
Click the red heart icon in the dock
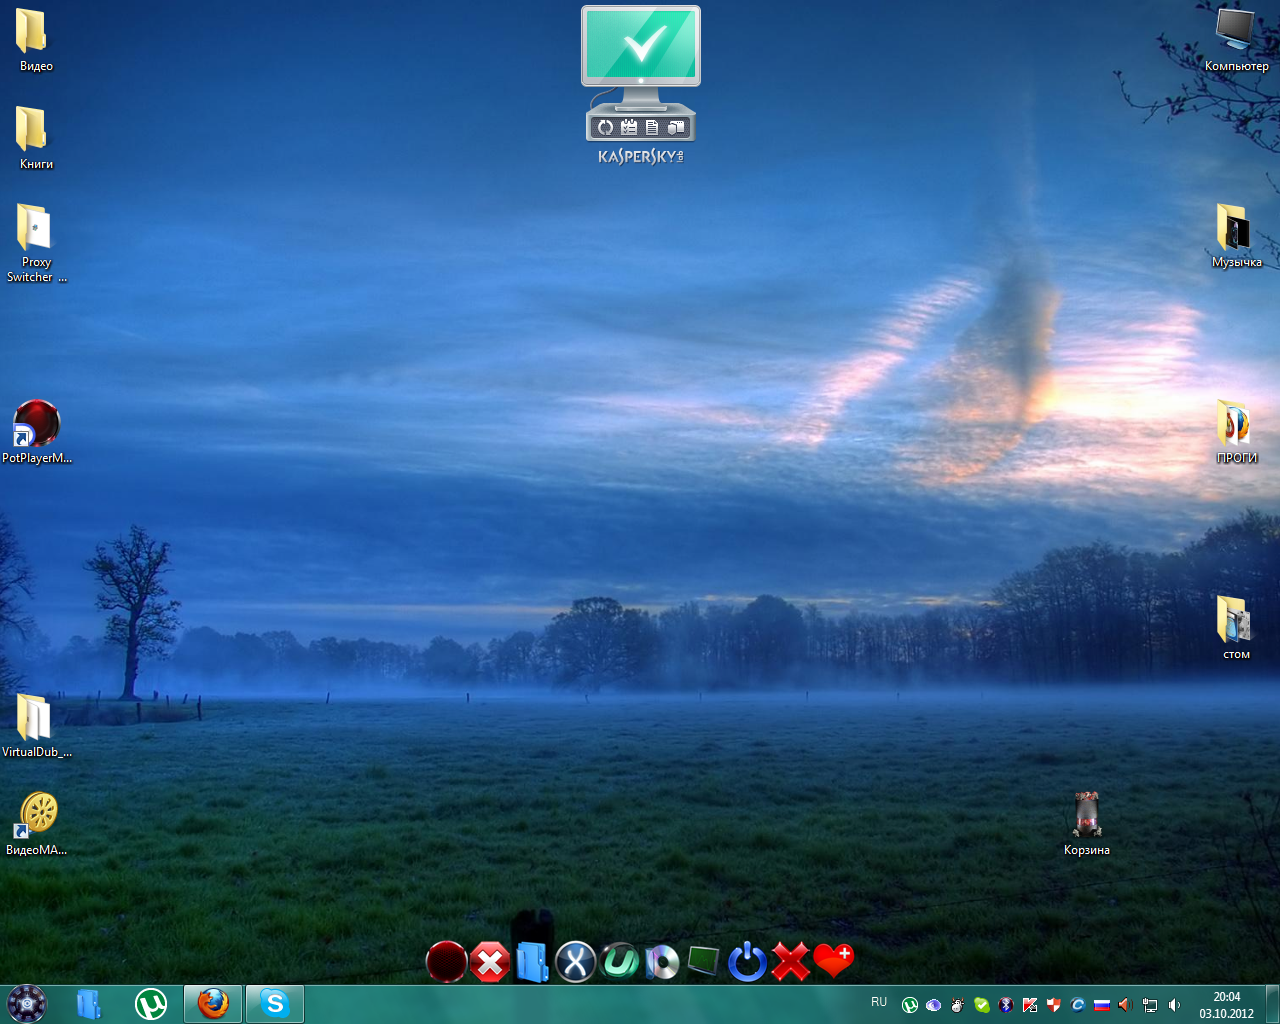[x=833, y=961]
